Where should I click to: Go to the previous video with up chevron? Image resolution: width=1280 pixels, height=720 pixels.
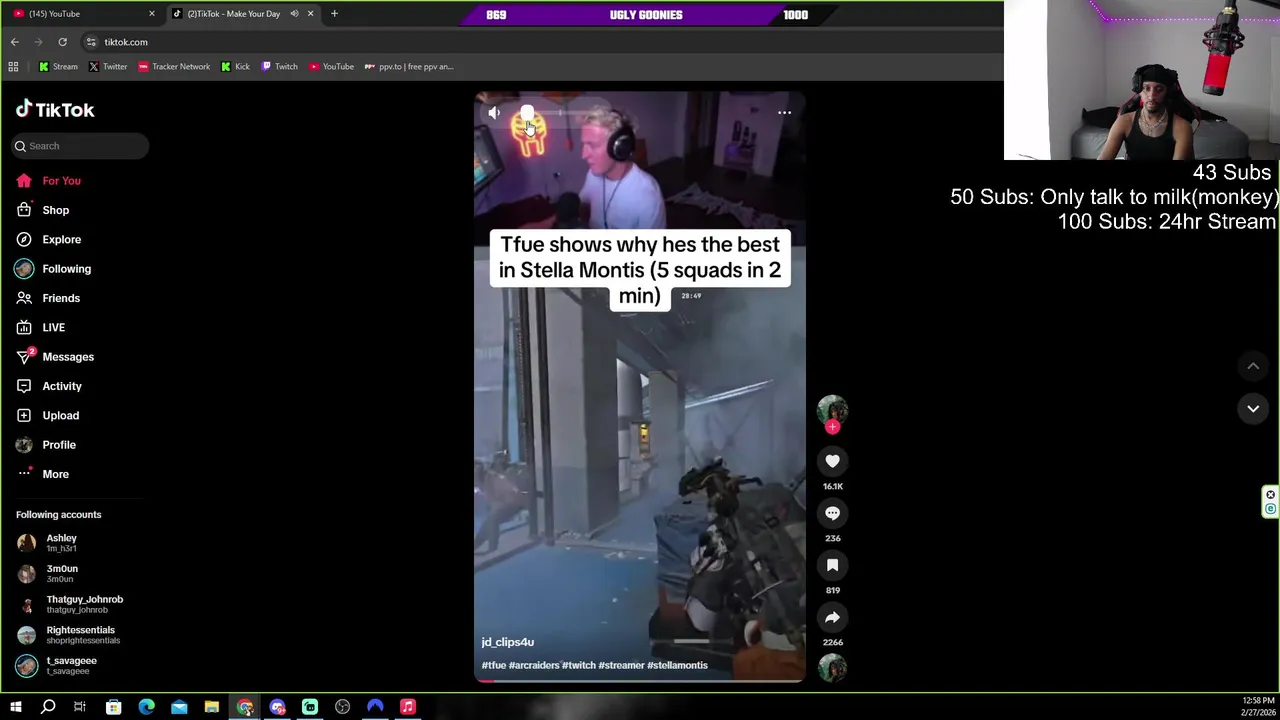point(1253,366)
